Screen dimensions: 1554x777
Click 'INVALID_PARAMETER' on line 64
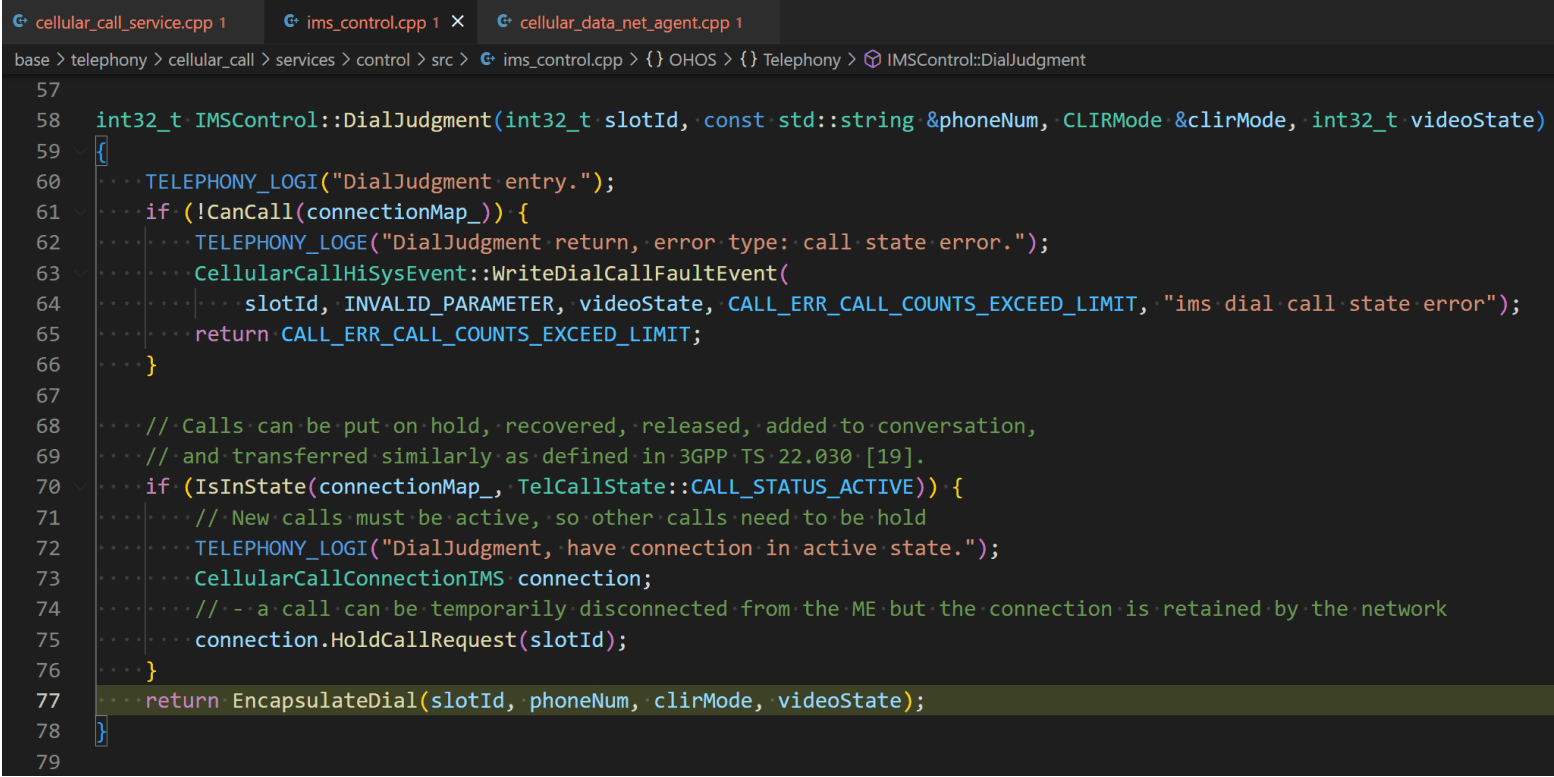pos(449,304)
